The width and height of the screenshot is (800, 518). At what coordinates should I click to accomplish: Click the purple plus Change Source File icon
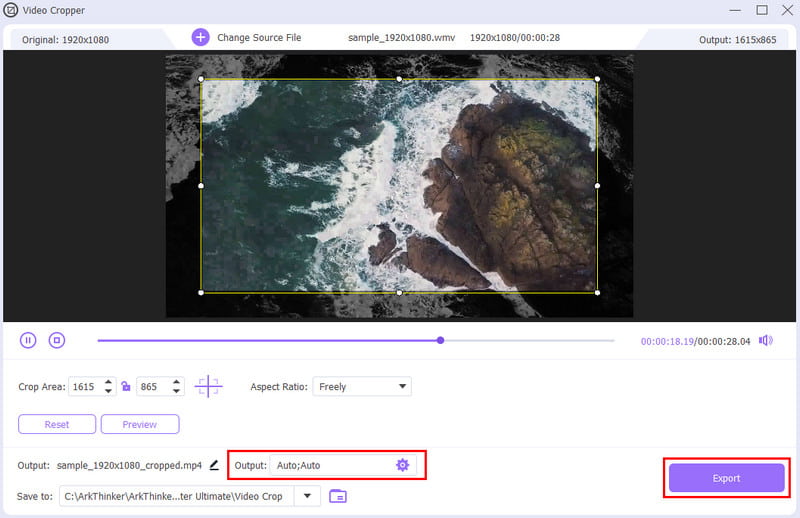tap(201, 37)
